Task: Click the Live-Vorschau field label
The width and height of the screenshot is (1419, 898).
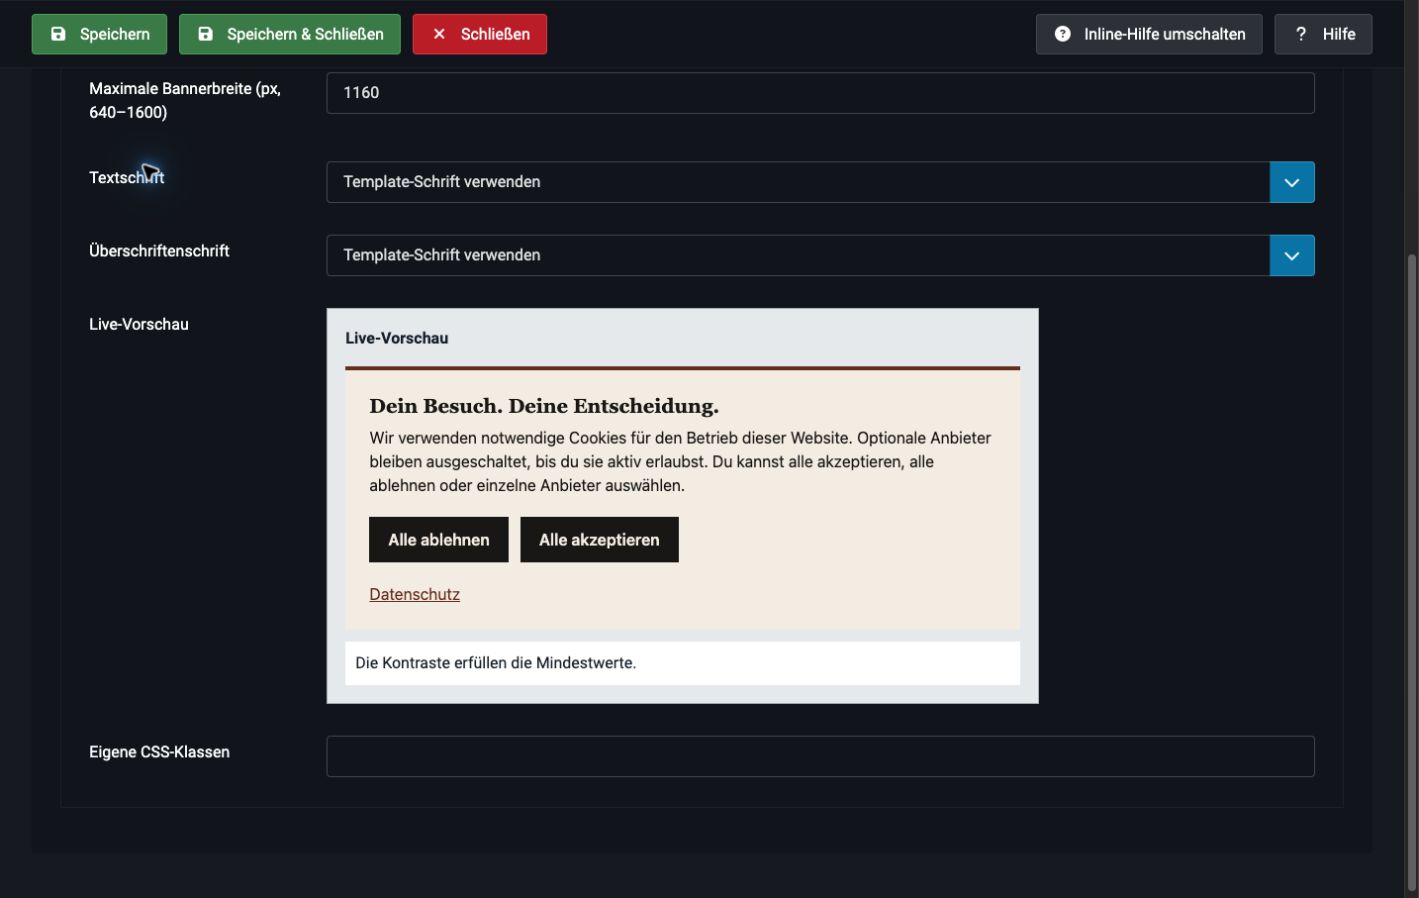Action: [139, 324]
